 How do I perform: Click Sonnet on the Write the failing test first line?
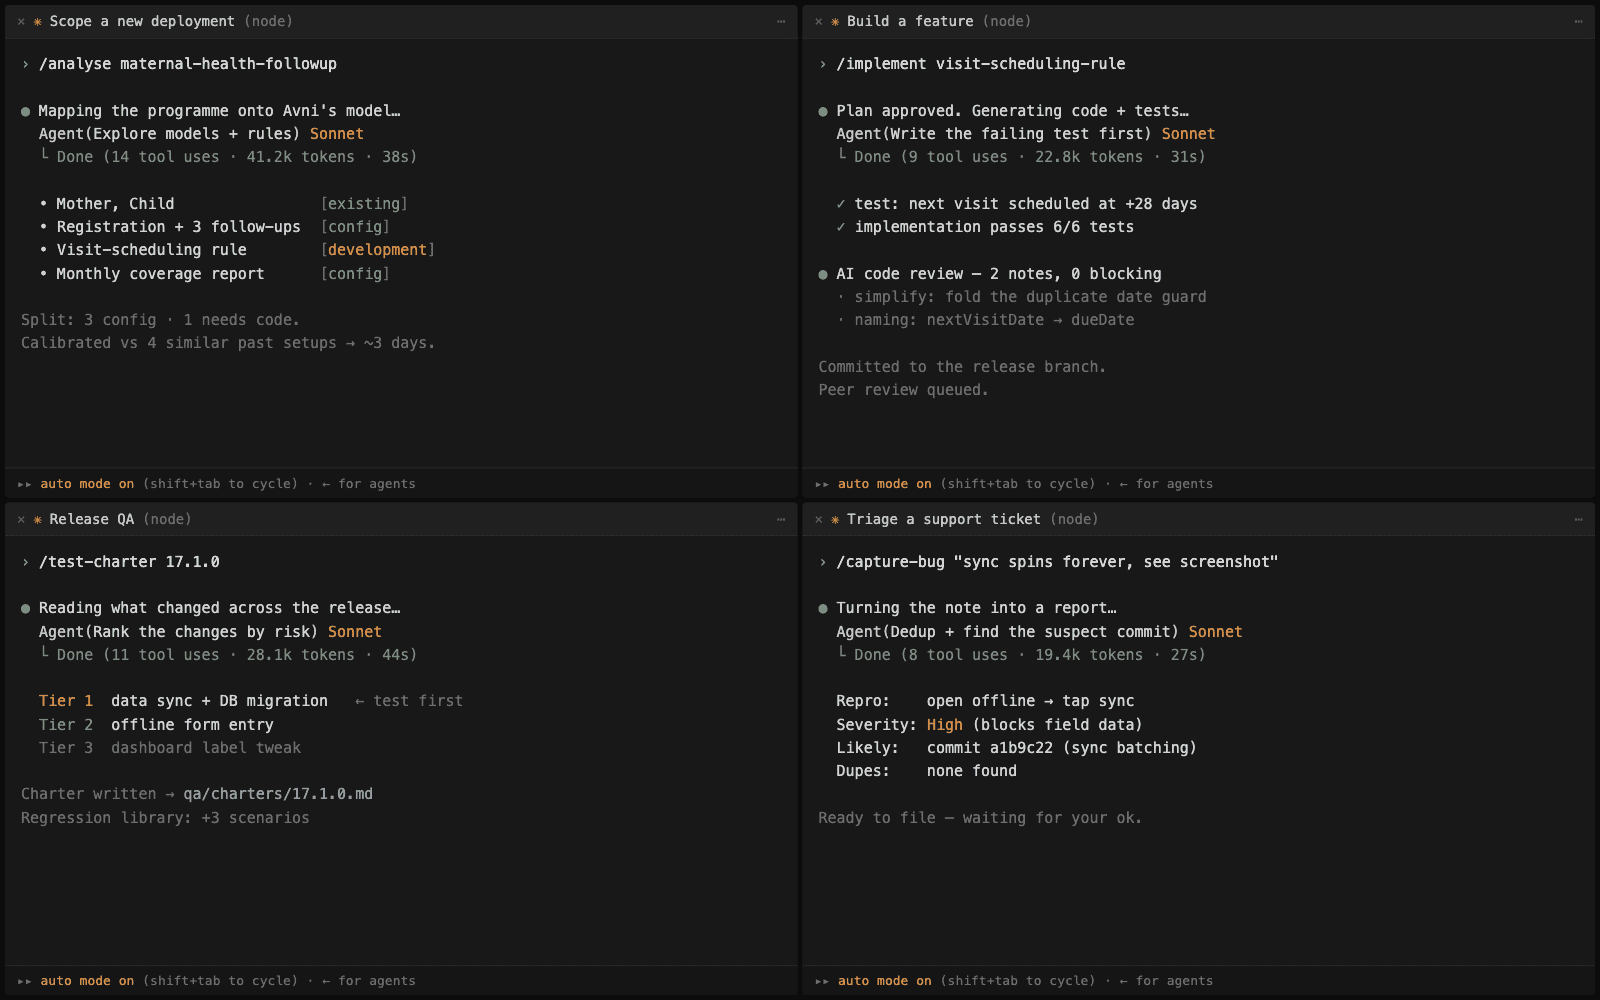[1188, 134]
